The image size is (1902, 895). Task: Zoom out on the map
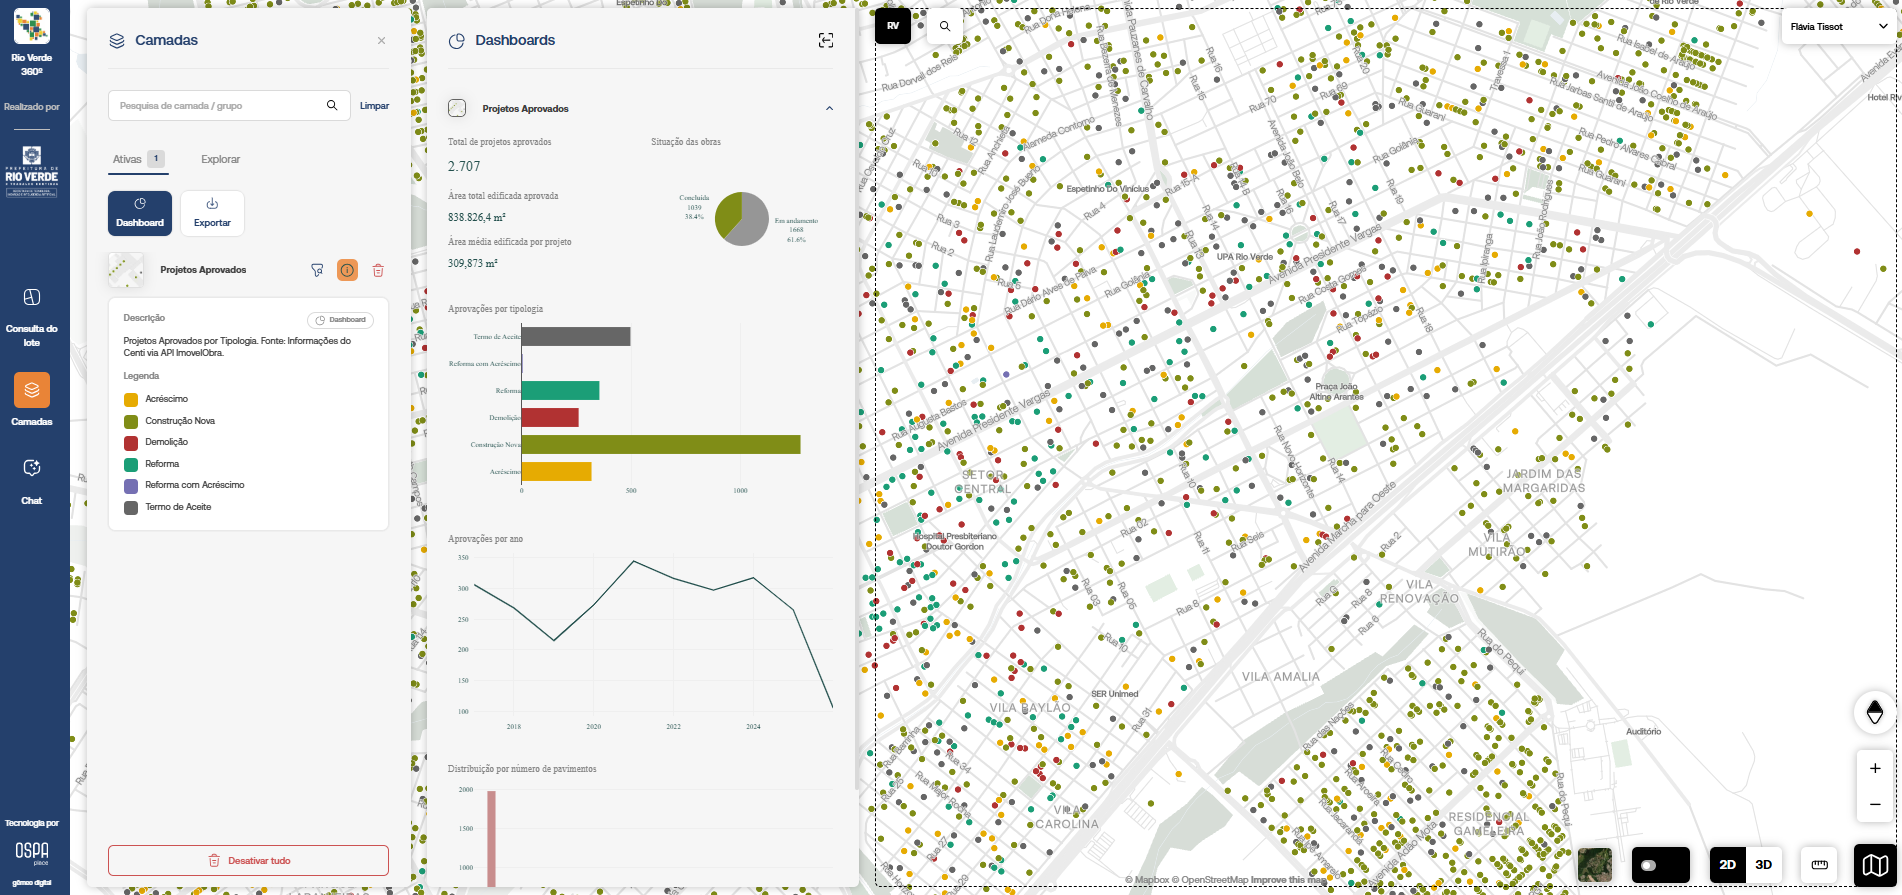coord(1875,804)
